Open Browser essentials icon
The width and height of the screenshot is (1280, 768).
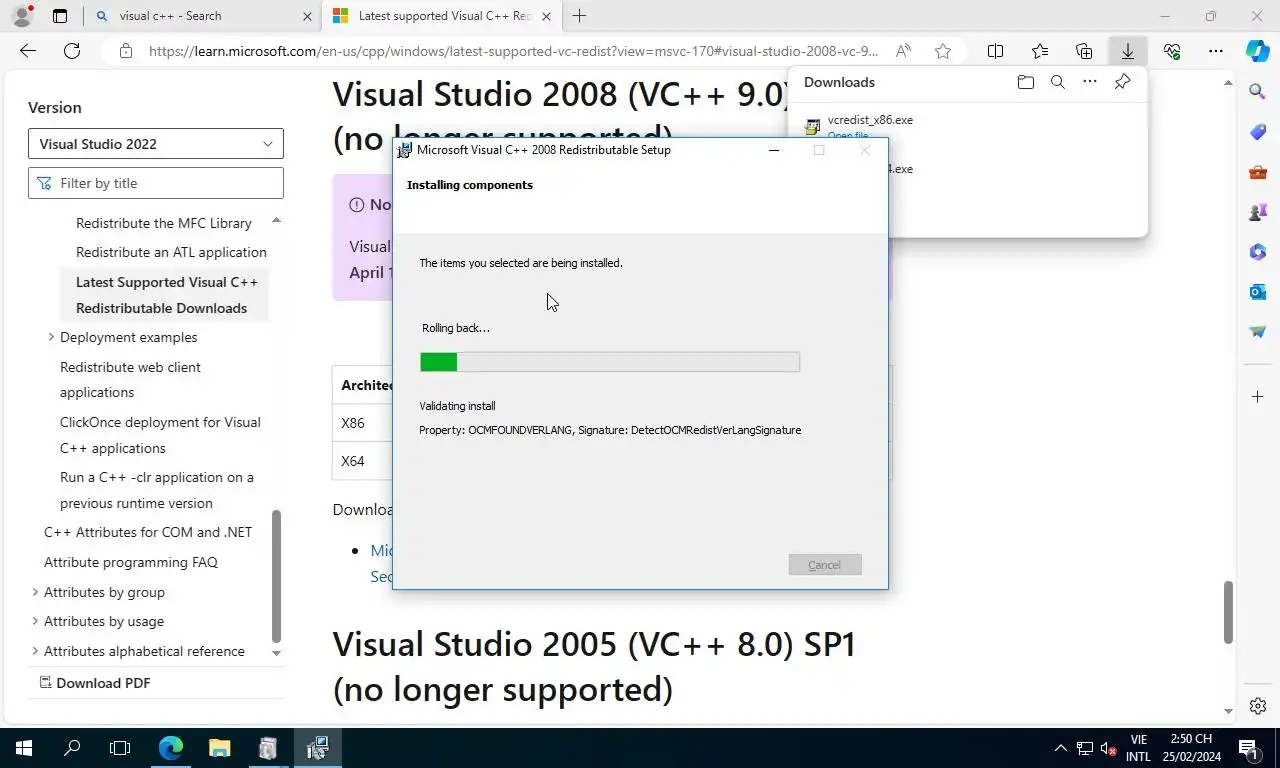pyautogui.click(x=1172, y=51)
